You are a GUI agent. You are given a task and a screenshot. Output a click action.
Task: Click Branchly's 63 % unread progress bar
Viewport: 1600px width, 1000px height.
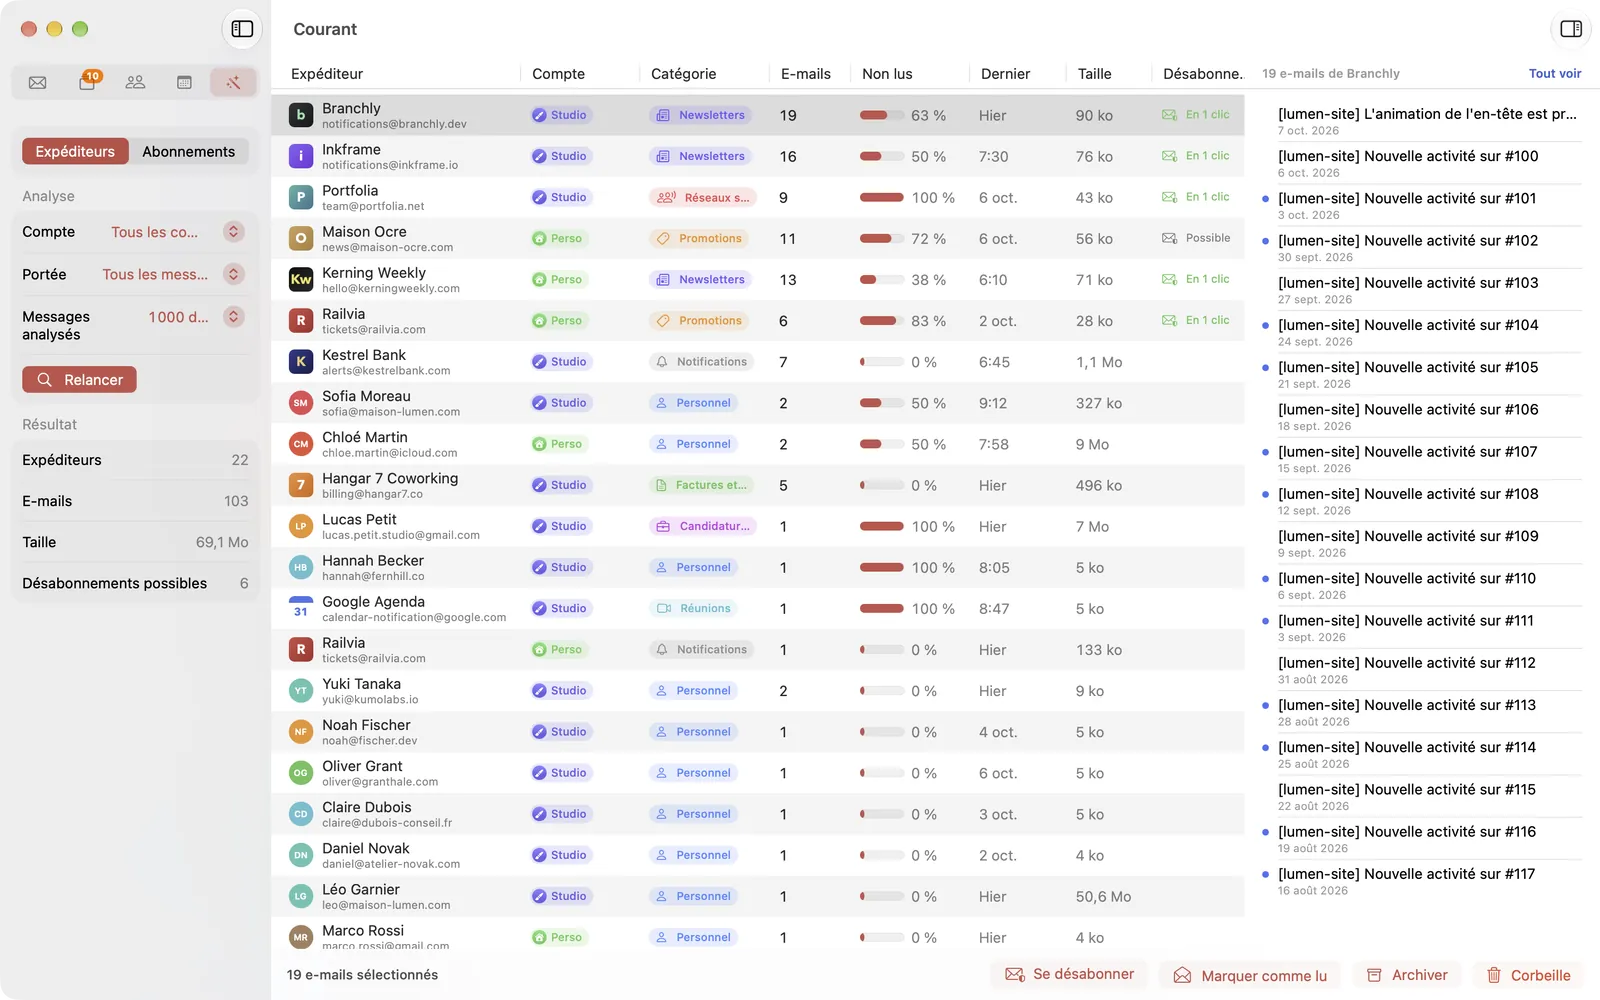tap(881, 115)
